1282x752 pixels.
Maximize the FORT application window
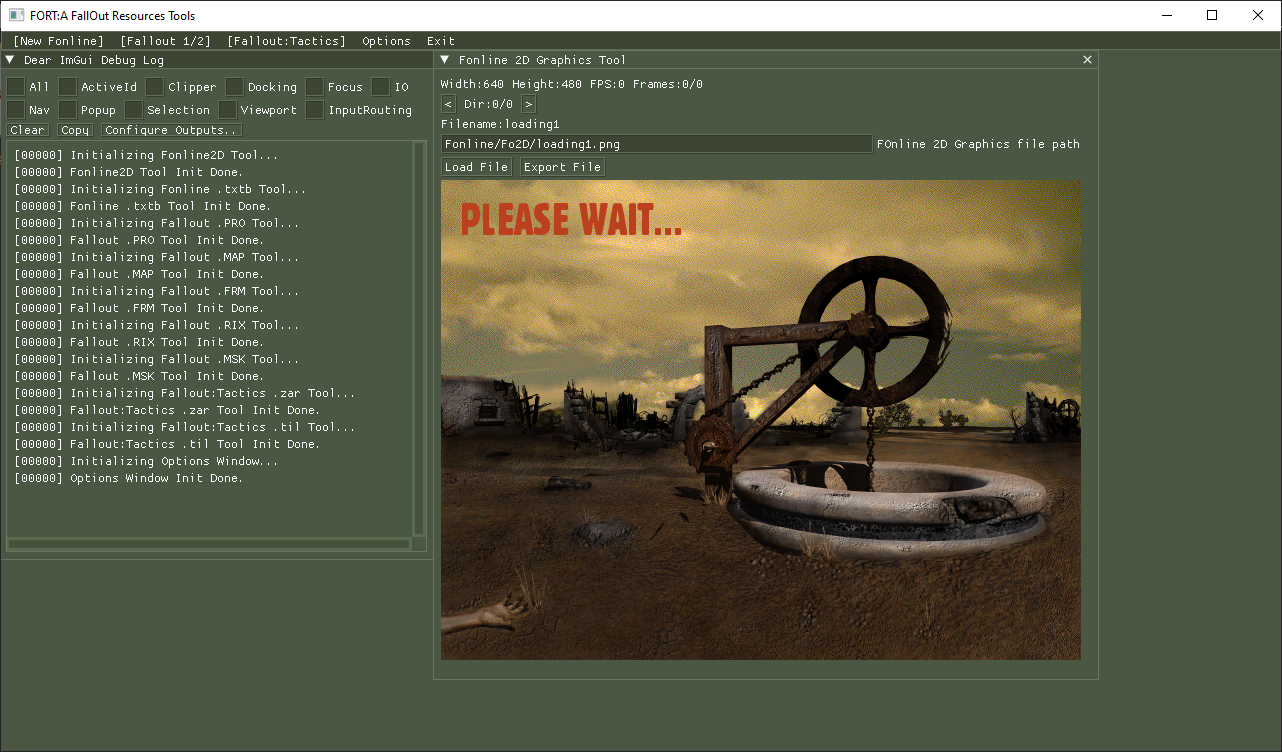click(x=1212, y=15)
